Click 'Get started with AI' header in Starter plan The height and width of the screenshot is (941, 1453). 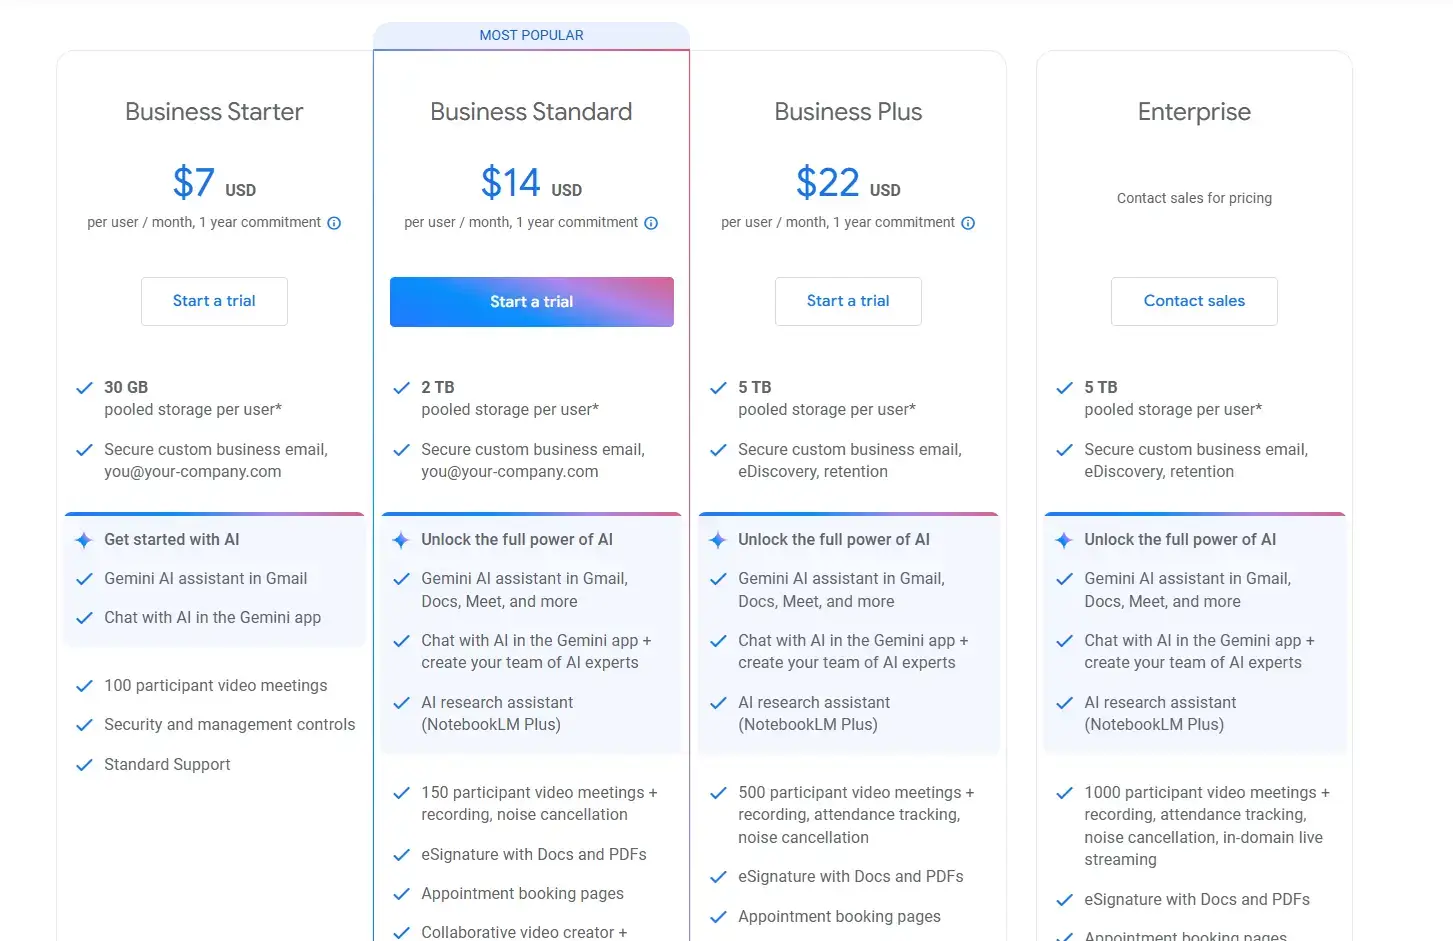172,540
